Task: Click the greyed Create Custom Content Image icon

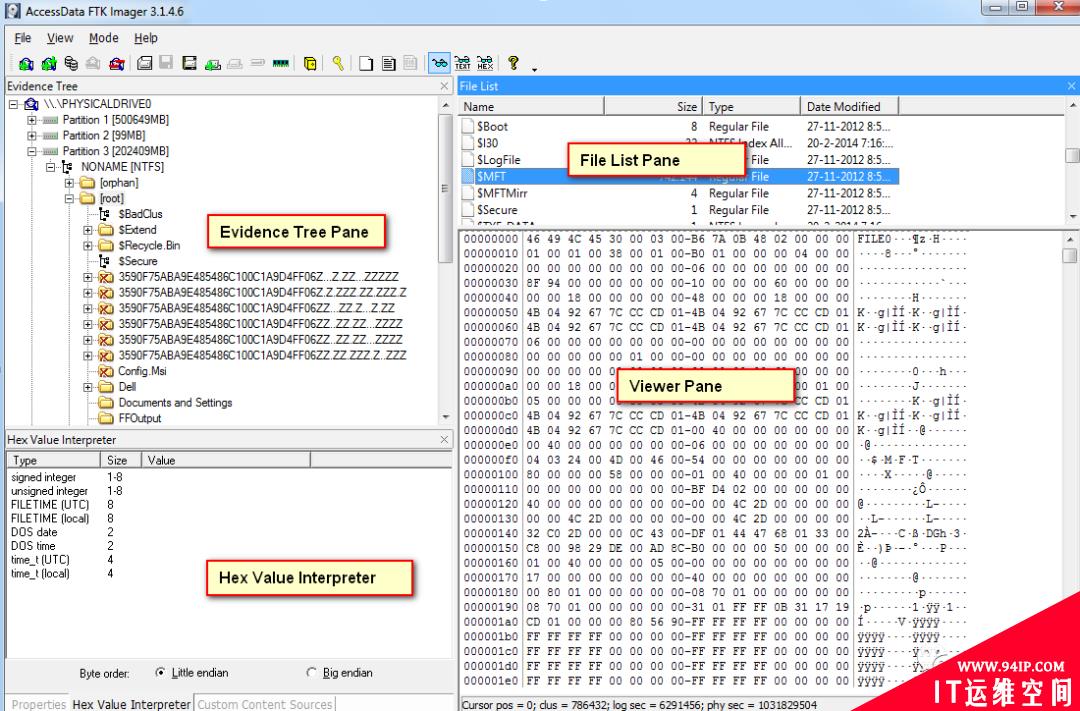Action: click(x=235, y=63)
